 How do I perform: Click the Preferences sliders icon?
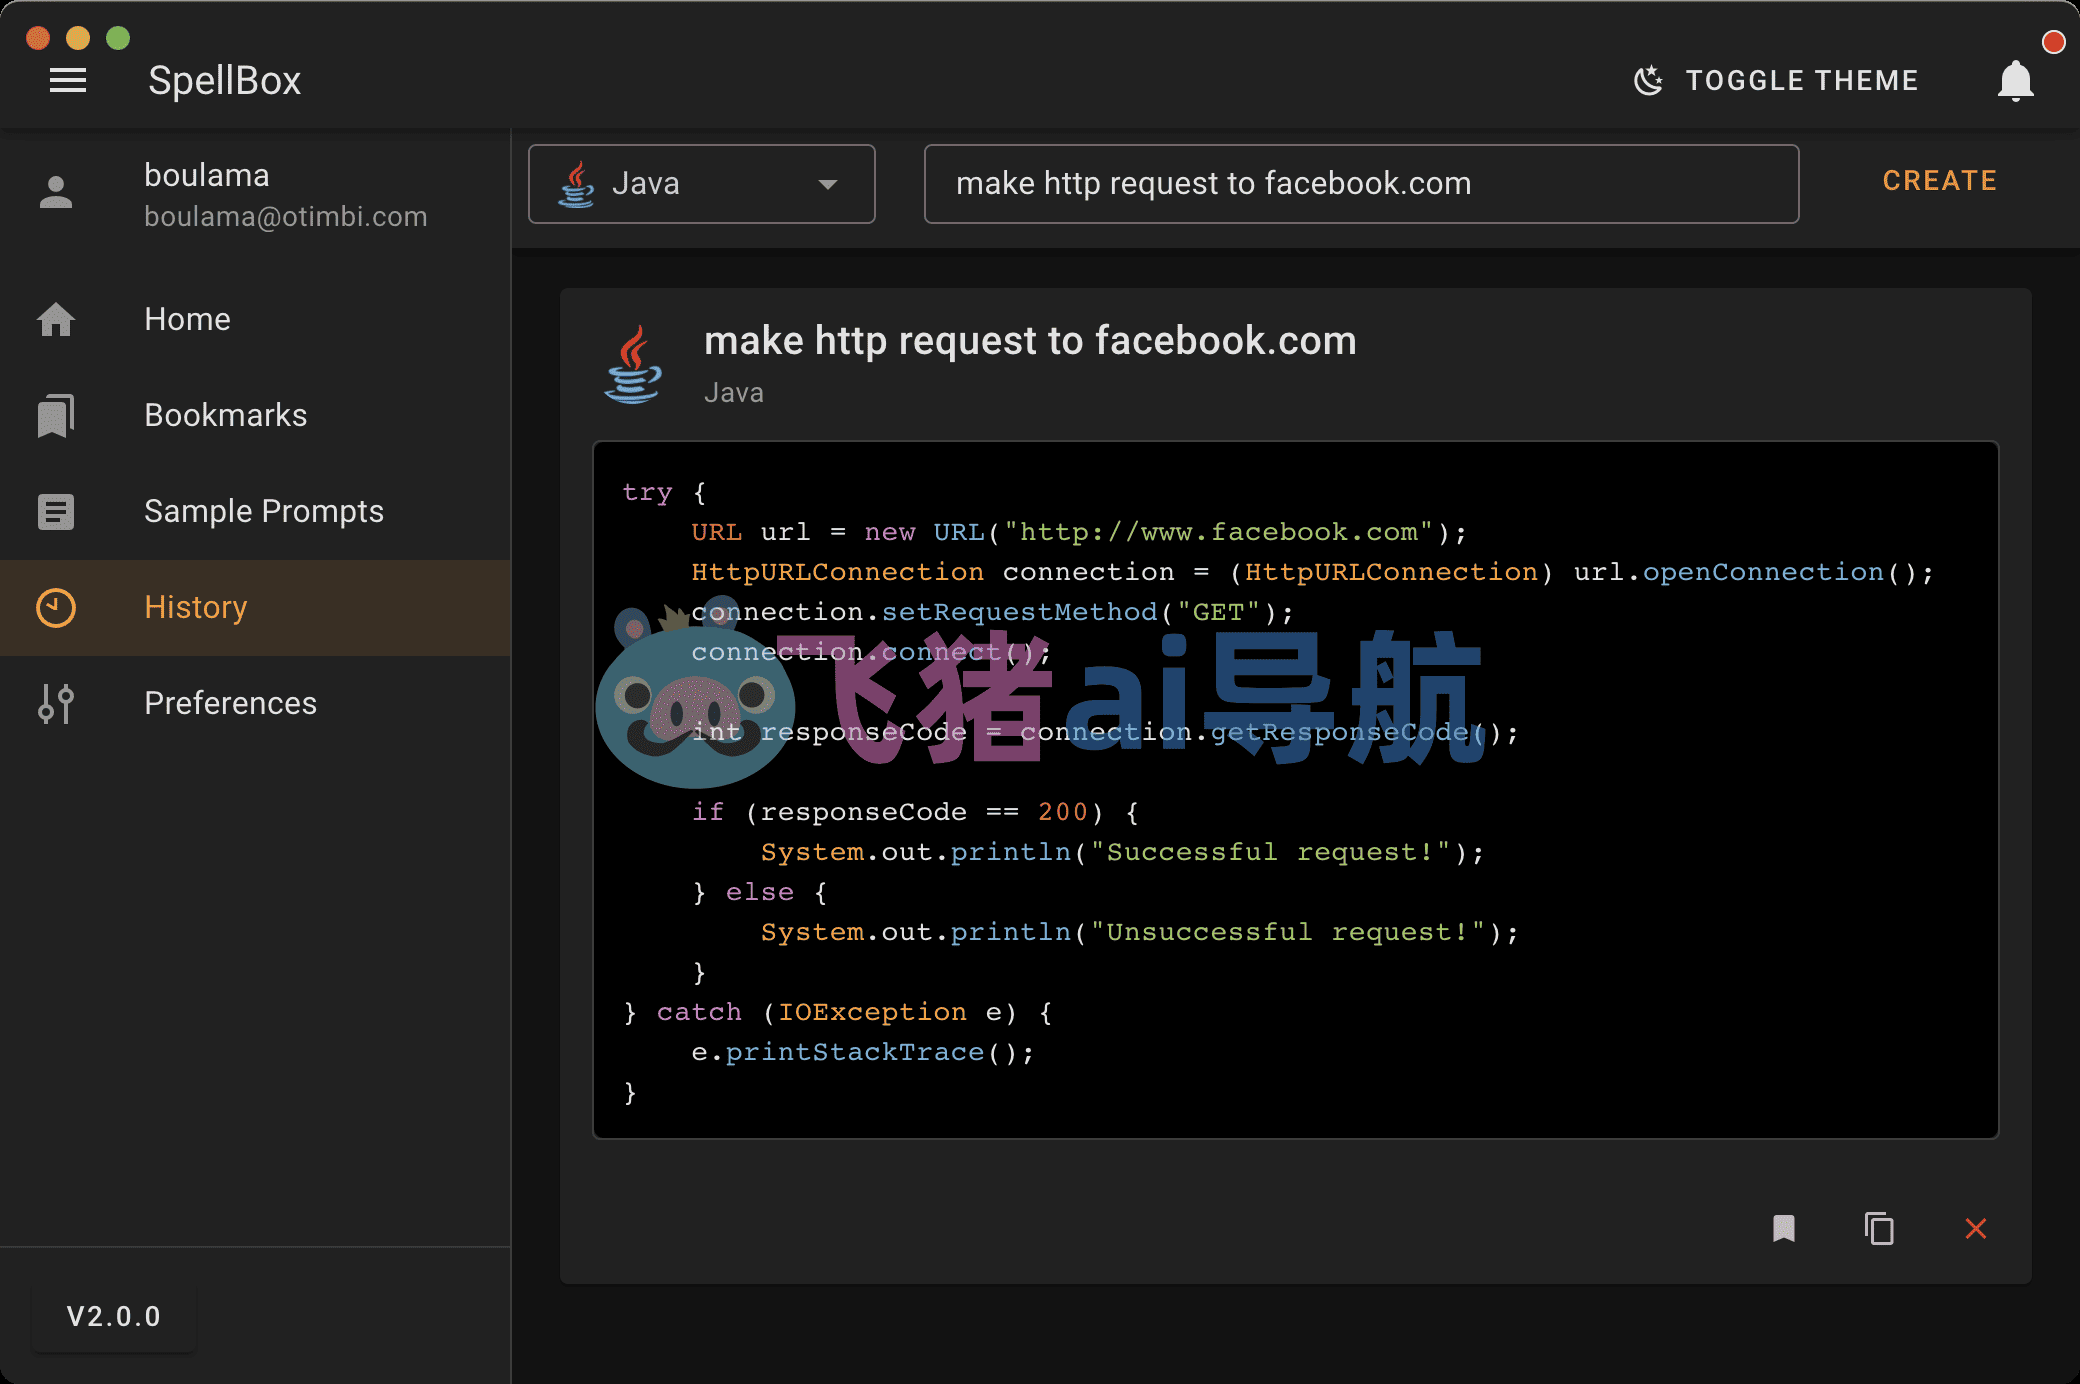coord(56,703)
